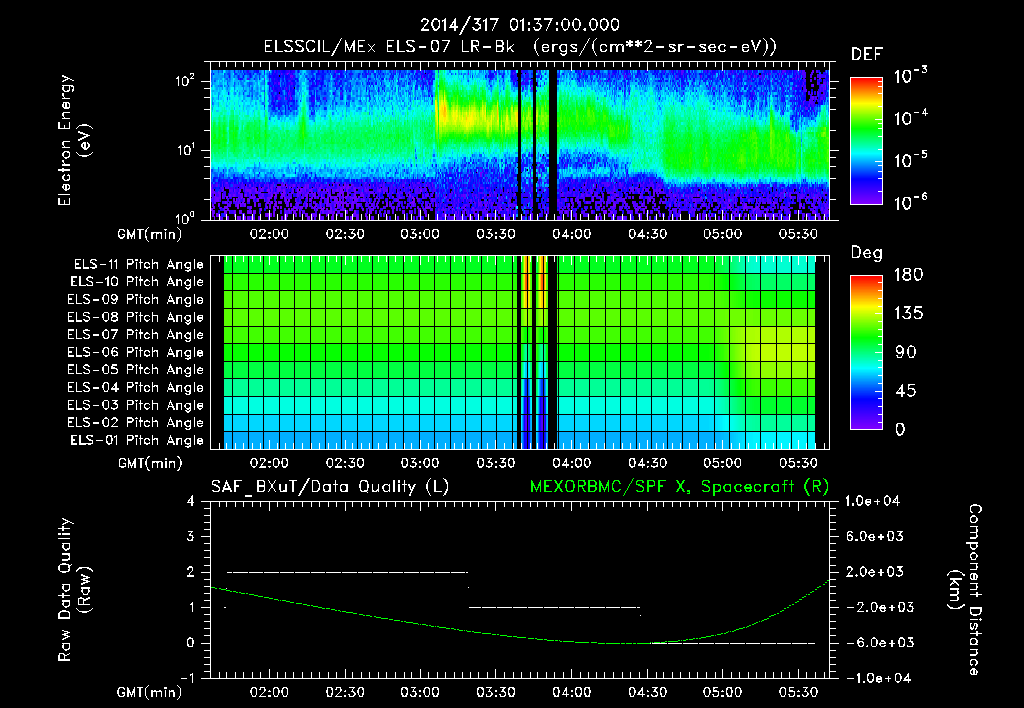This screenshot has height=708, width=1024.
Task: Click the 10^-4 label on DEF color bar
Action: (910, 119)
